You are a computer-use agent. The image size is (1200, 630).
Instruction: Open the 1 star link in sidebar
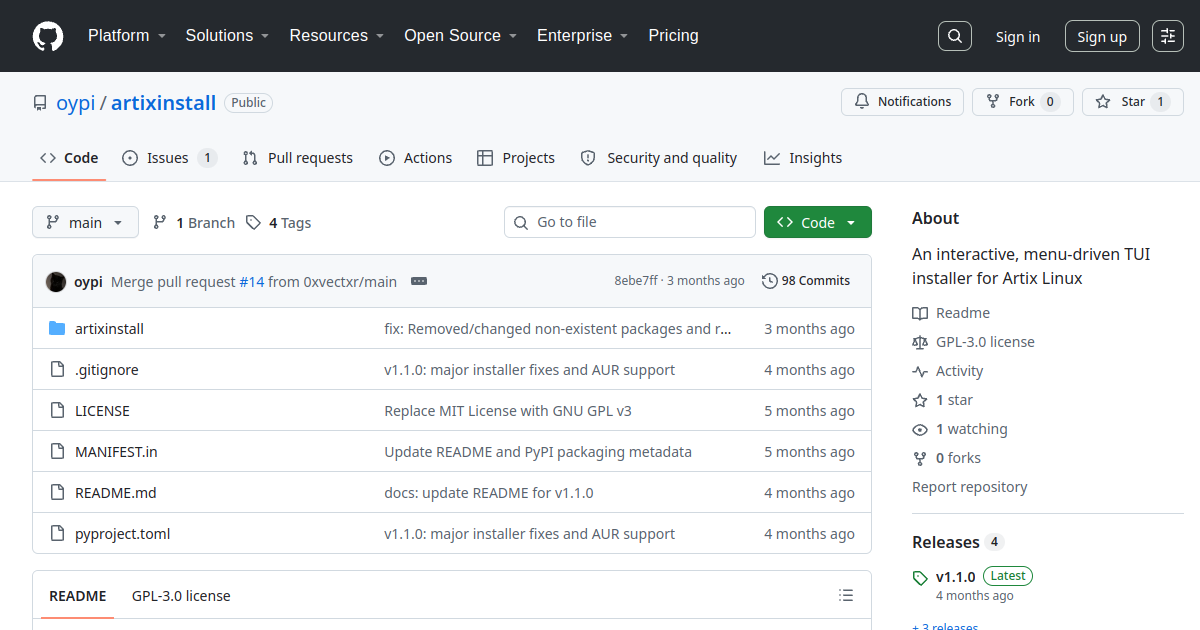click(x=943, y=400)
